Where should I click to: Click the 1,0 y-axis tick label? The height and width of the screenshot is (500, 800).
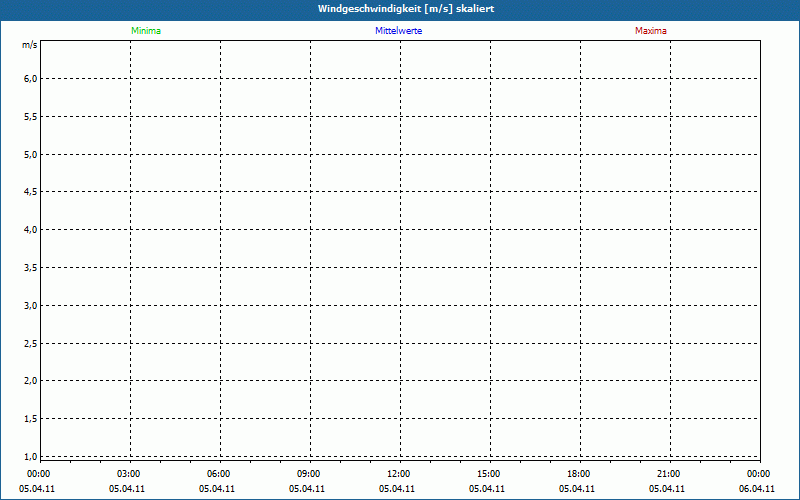[x=30, y=456]
